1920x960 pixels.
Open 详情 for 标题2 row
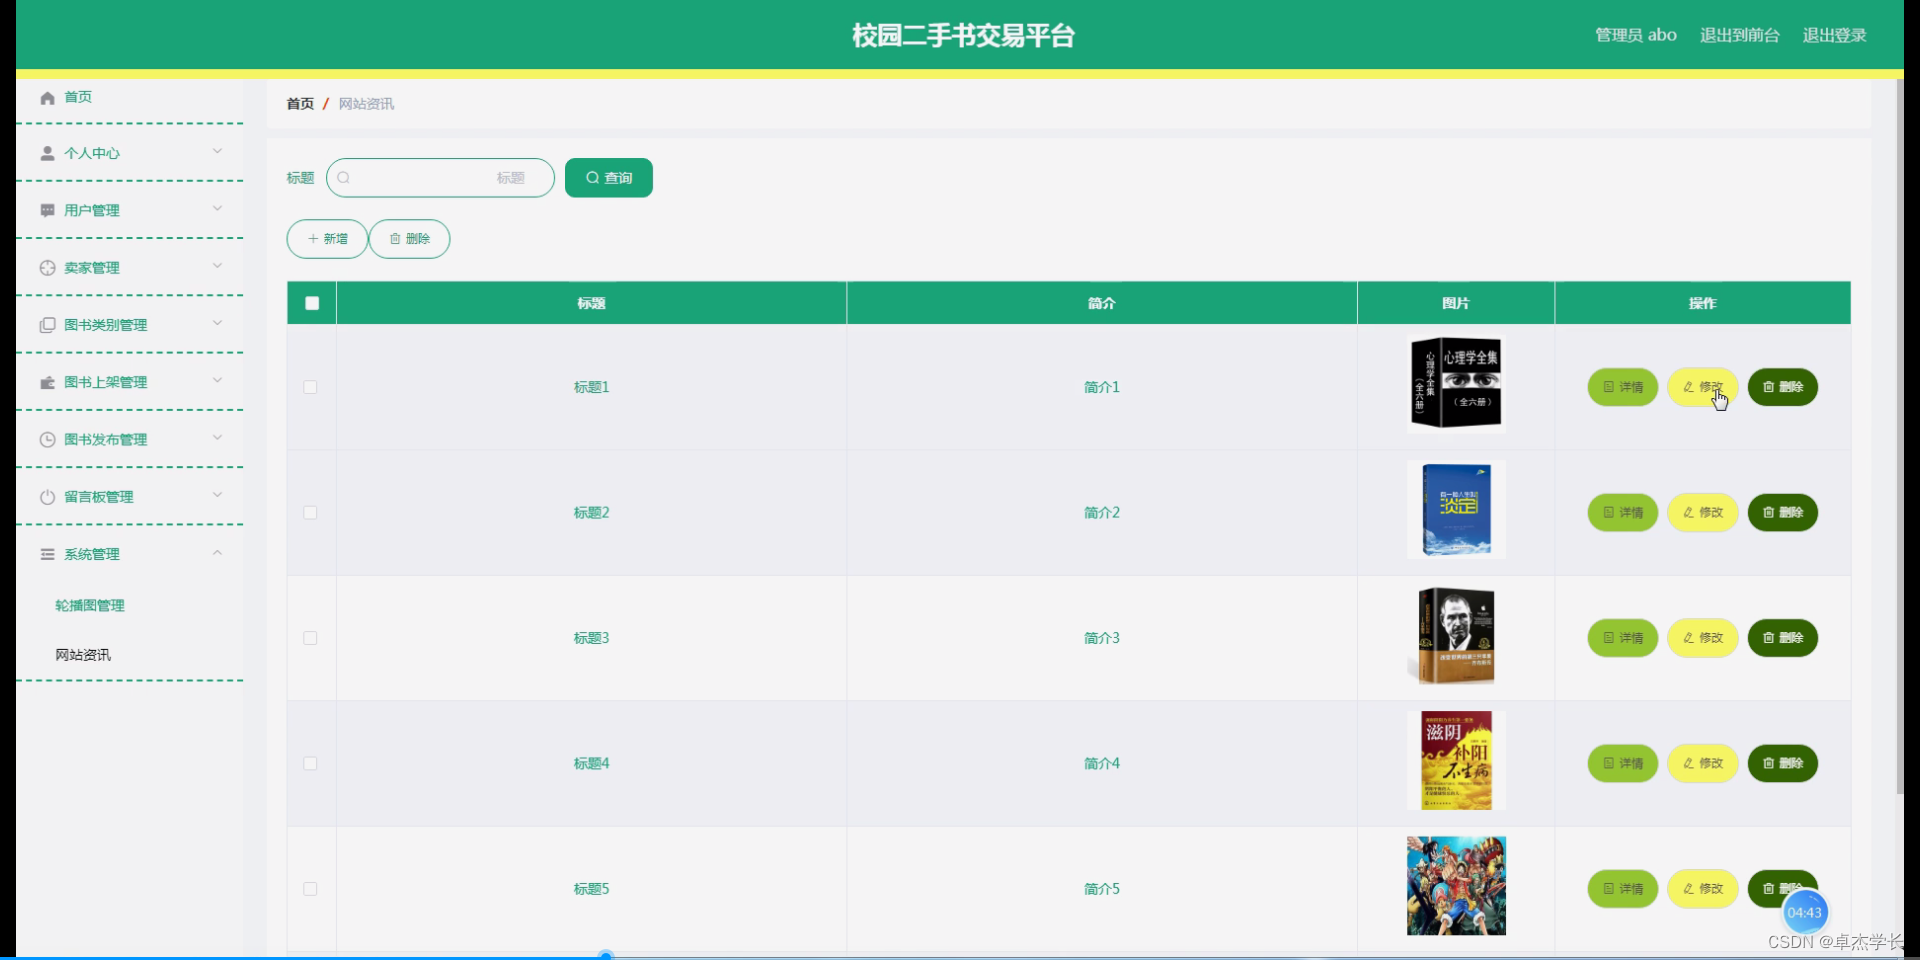click(x=1622, y=512)
